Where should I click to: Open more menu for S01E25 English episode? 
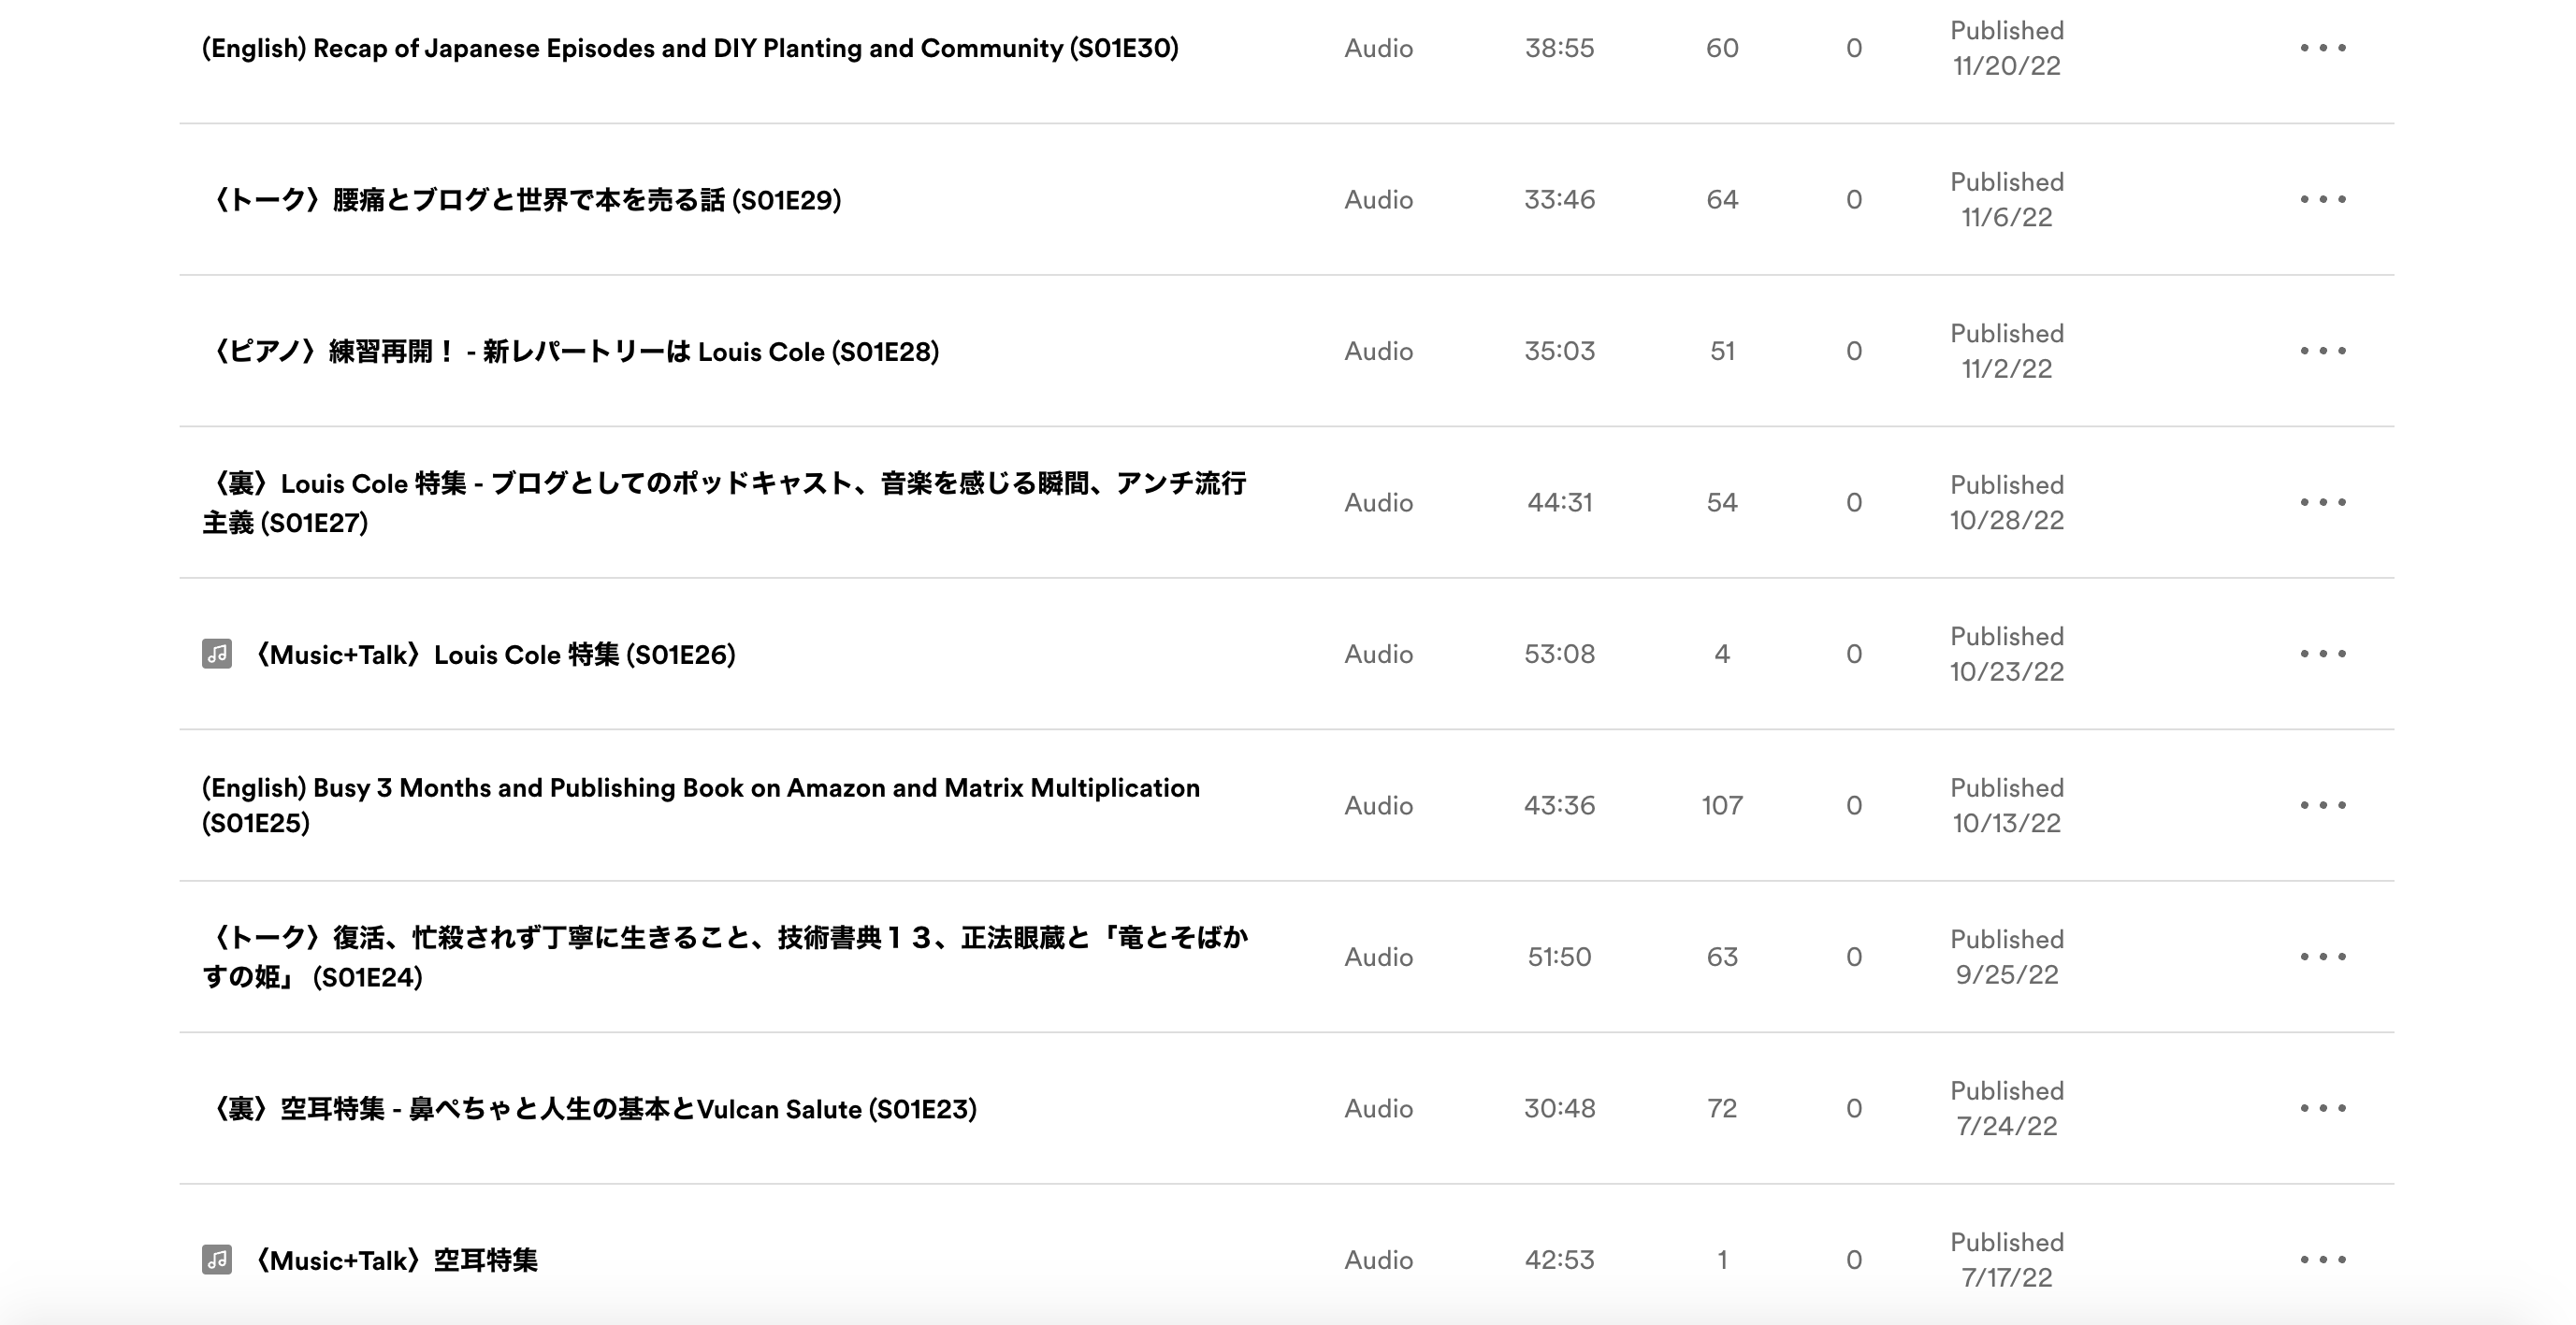(2323, 805)
